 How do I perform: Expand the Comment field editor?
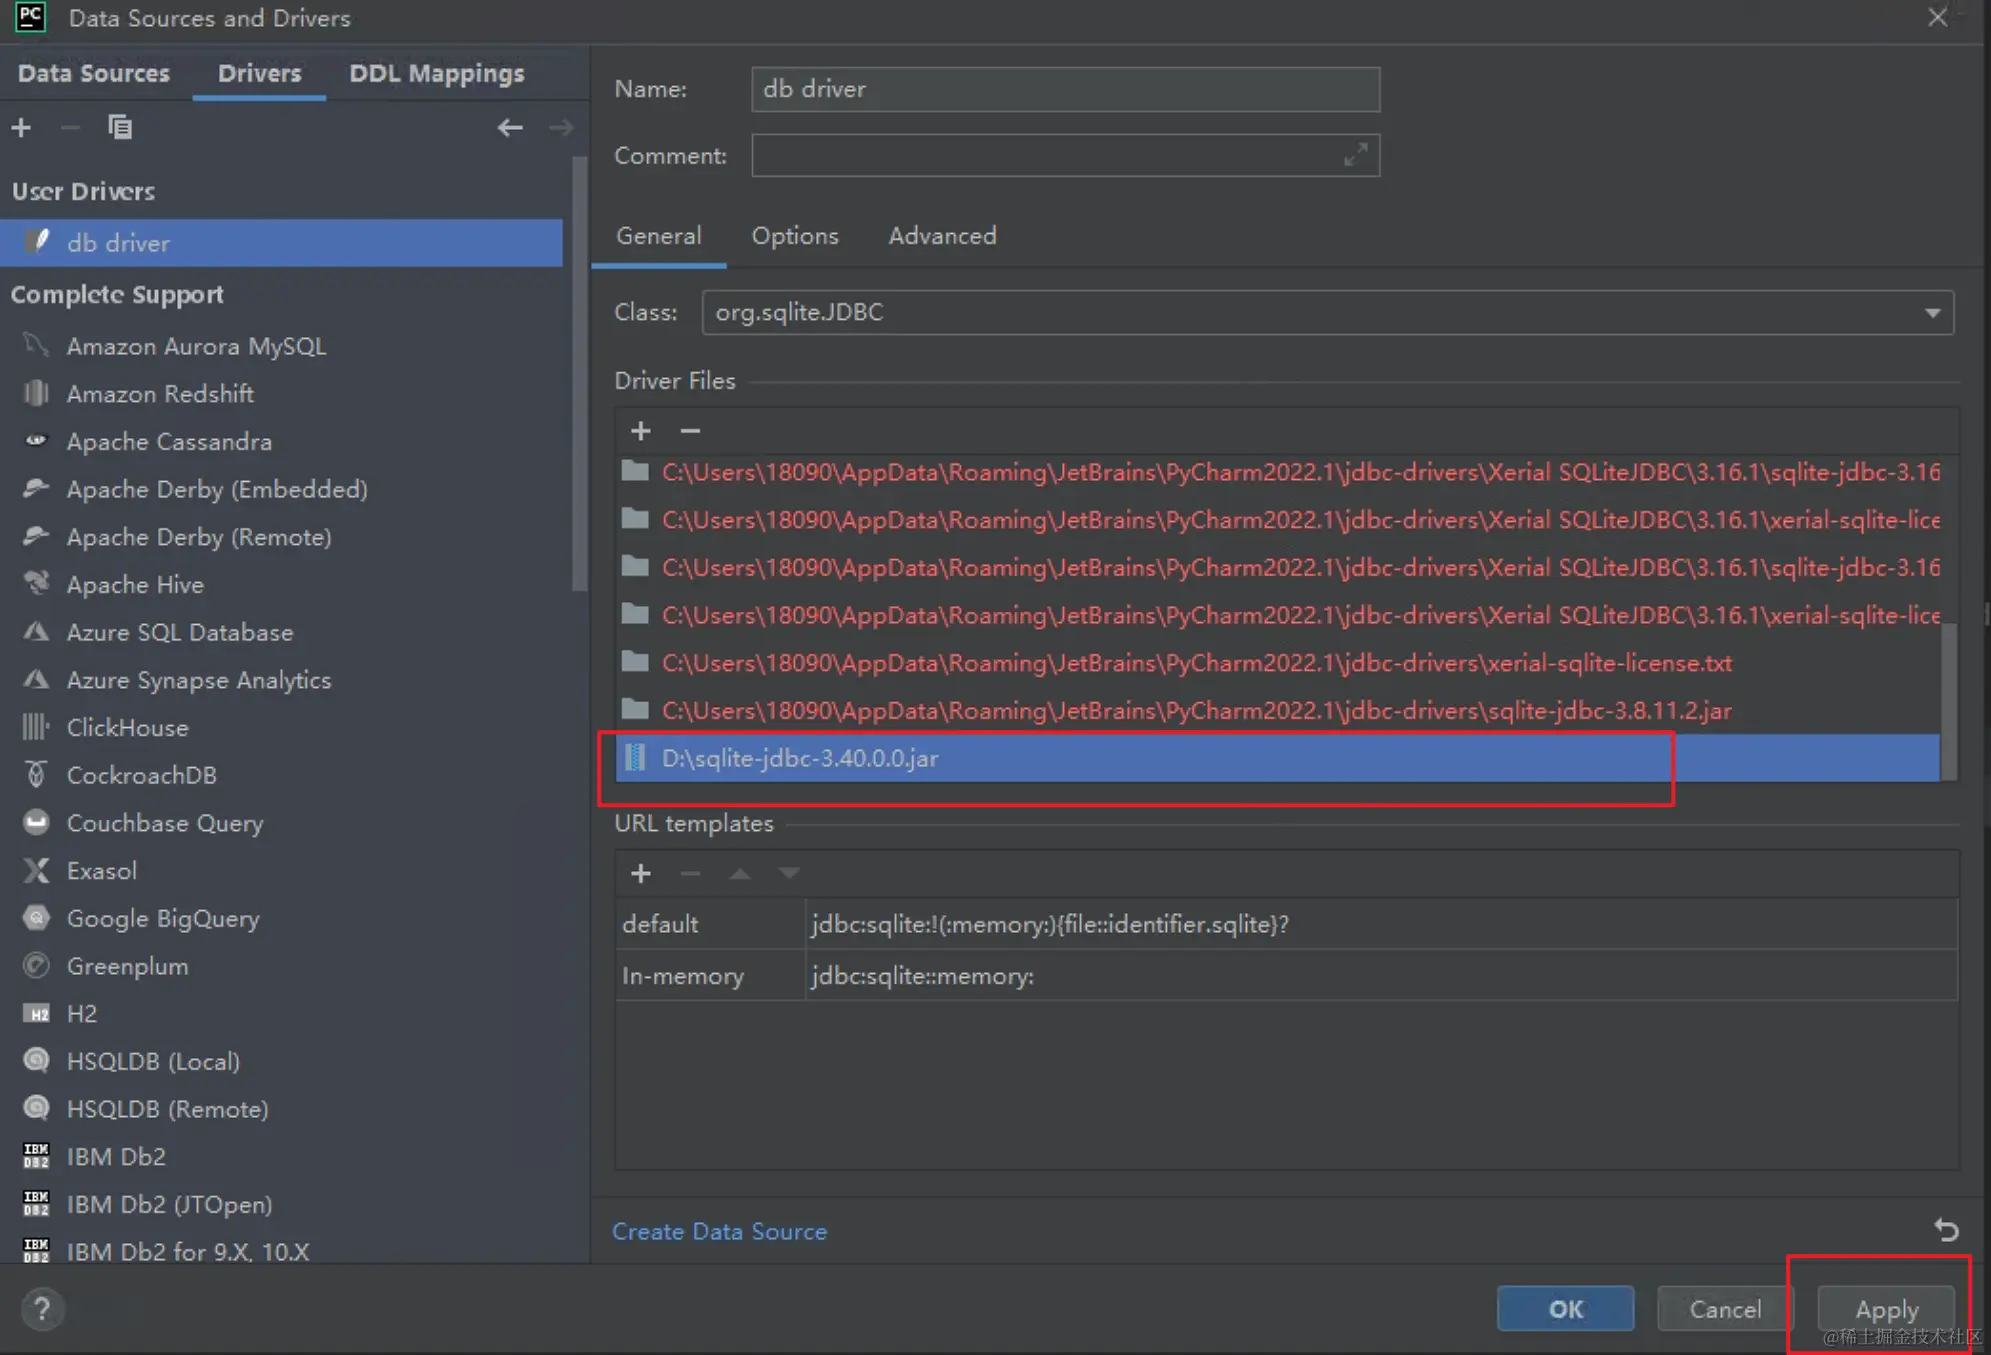coord(1355,155)
